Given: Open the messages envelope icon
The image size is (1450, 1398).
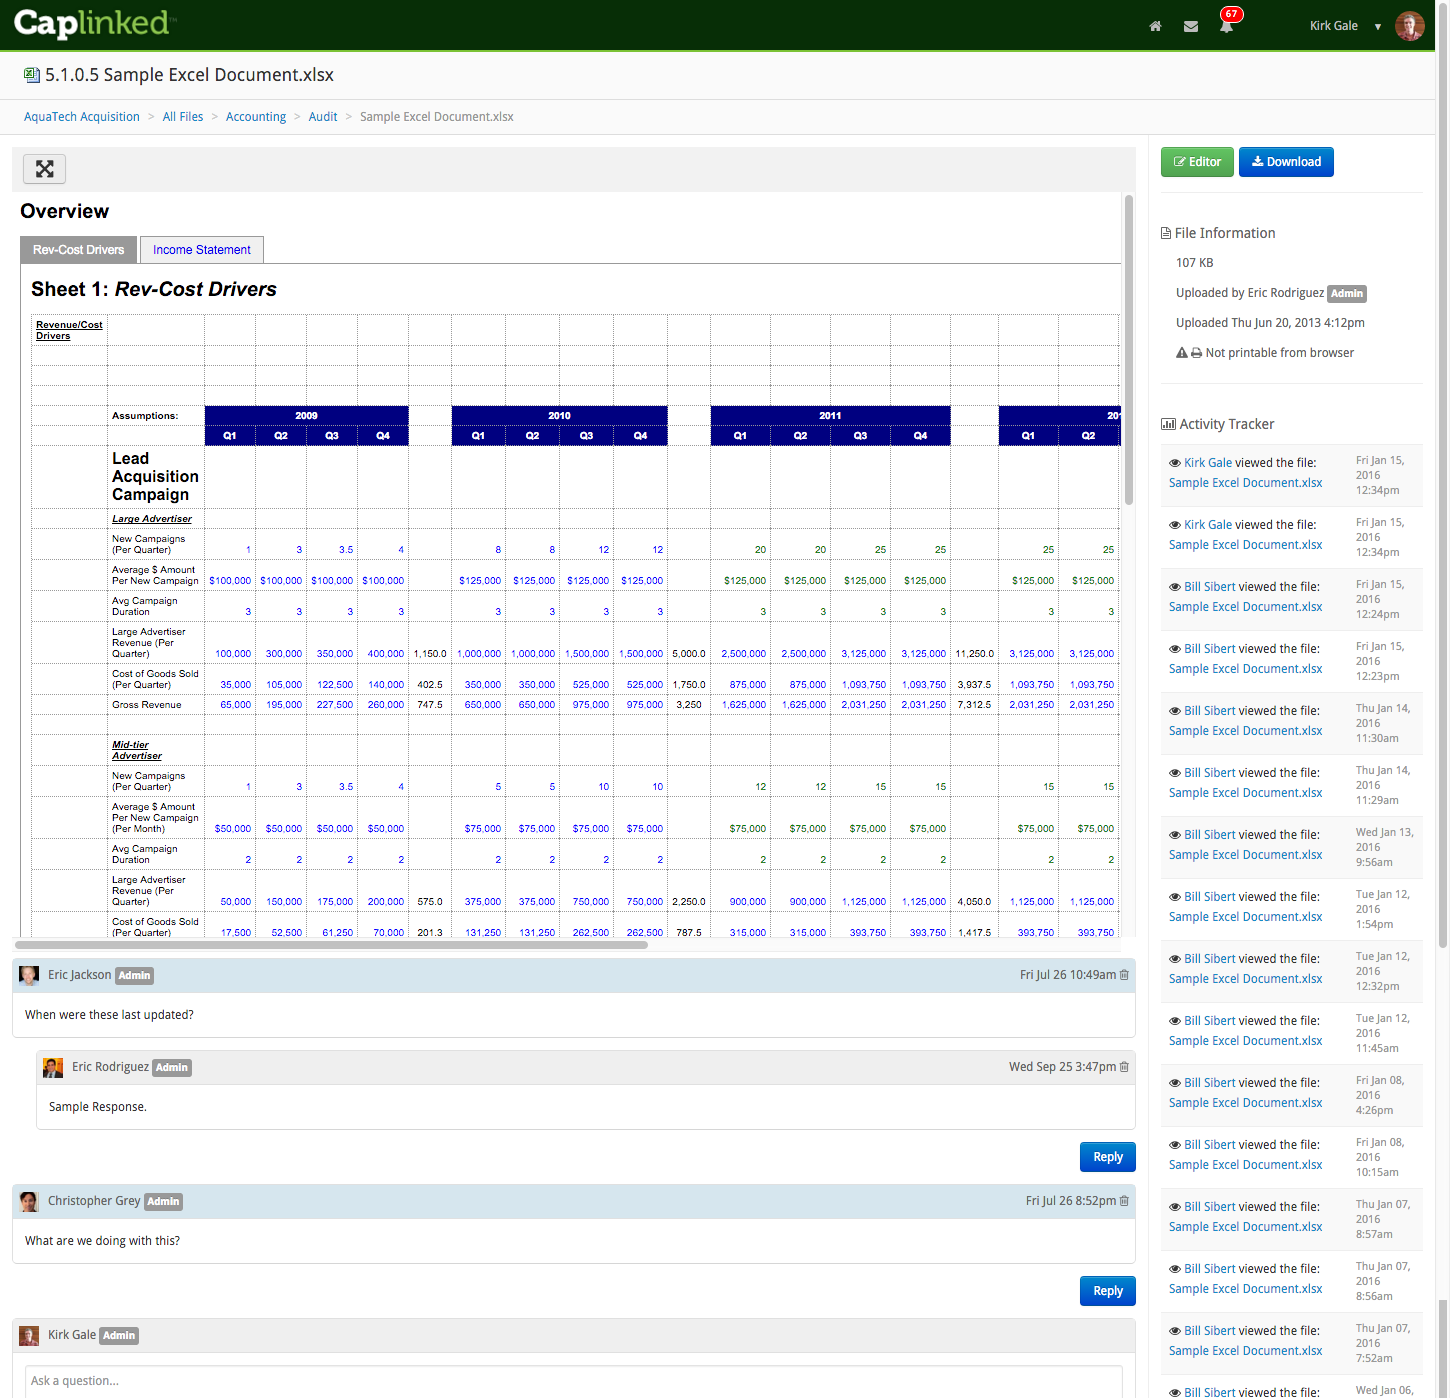Looking at the screenshot, I should [1190, 26].
